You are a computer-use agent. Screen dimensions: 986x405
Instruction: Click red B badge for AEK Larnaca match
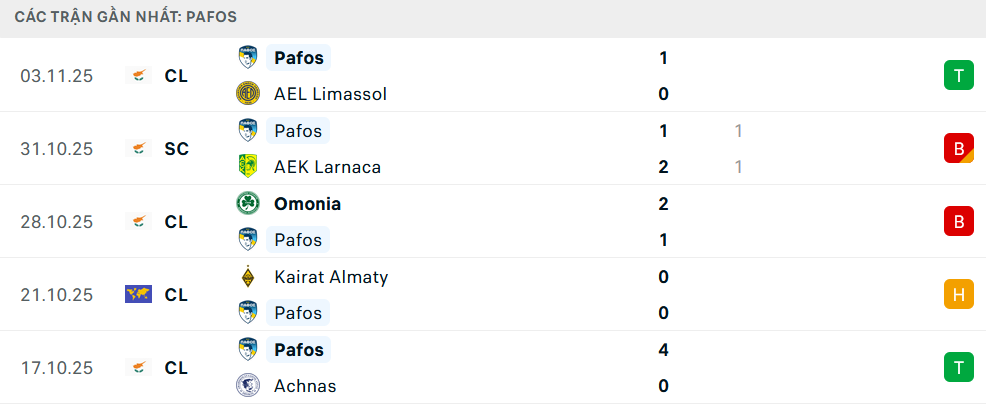click(958, 149)
